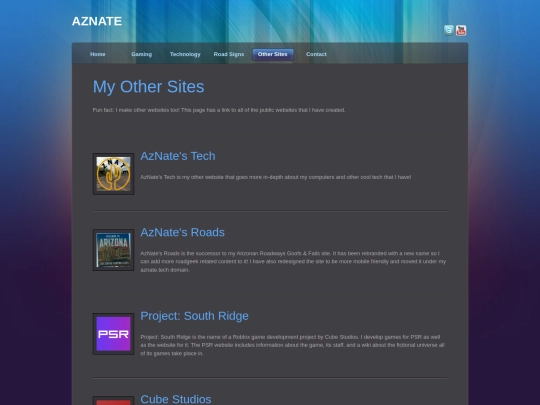
Task: Click the Arizona welcome sign thumbnail
Action: coord(113,250)
